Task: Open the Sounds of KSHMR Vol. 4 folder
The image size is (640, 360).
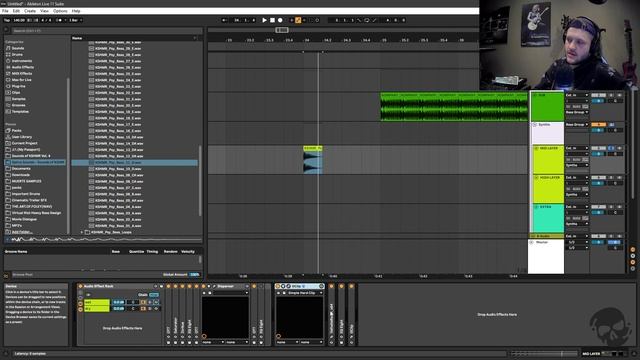Action: tap(31, 156)
